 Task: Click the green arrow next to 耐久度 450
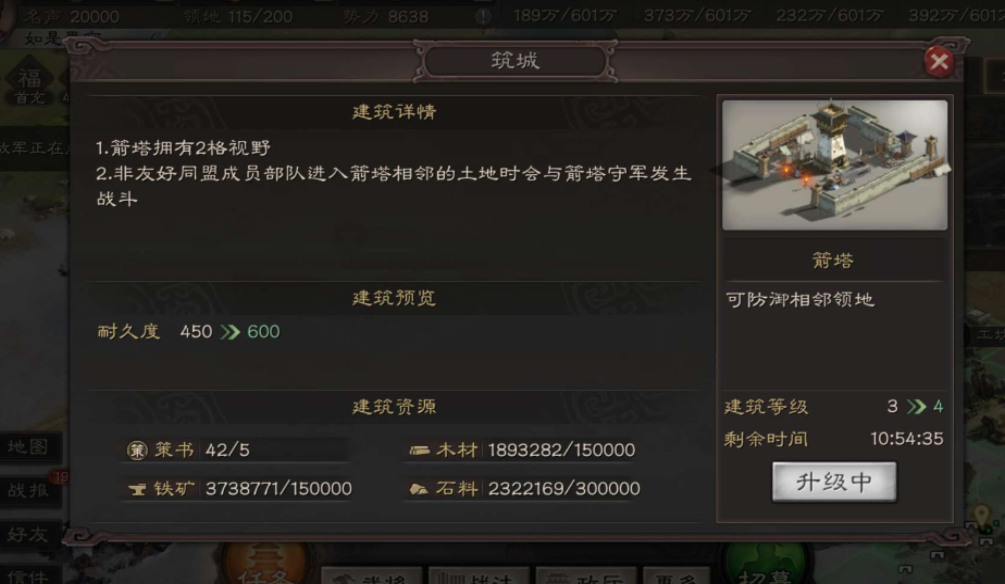pos(229,332)
